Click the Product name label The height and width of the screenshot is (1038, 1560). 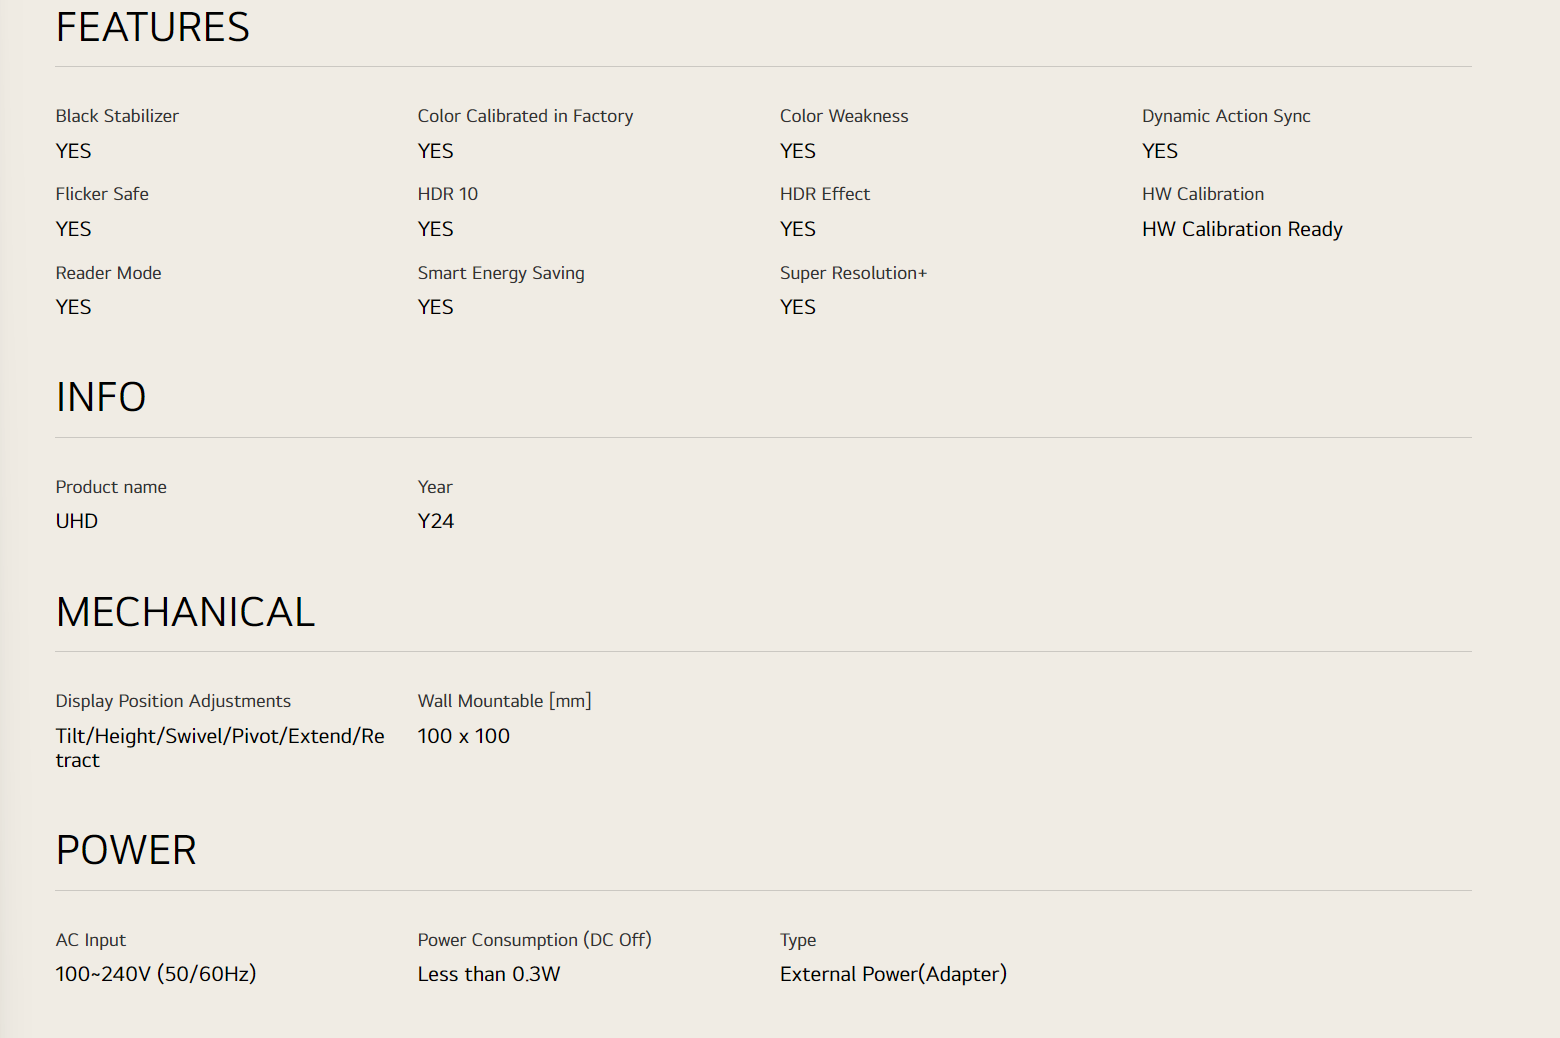pos(111,487)
